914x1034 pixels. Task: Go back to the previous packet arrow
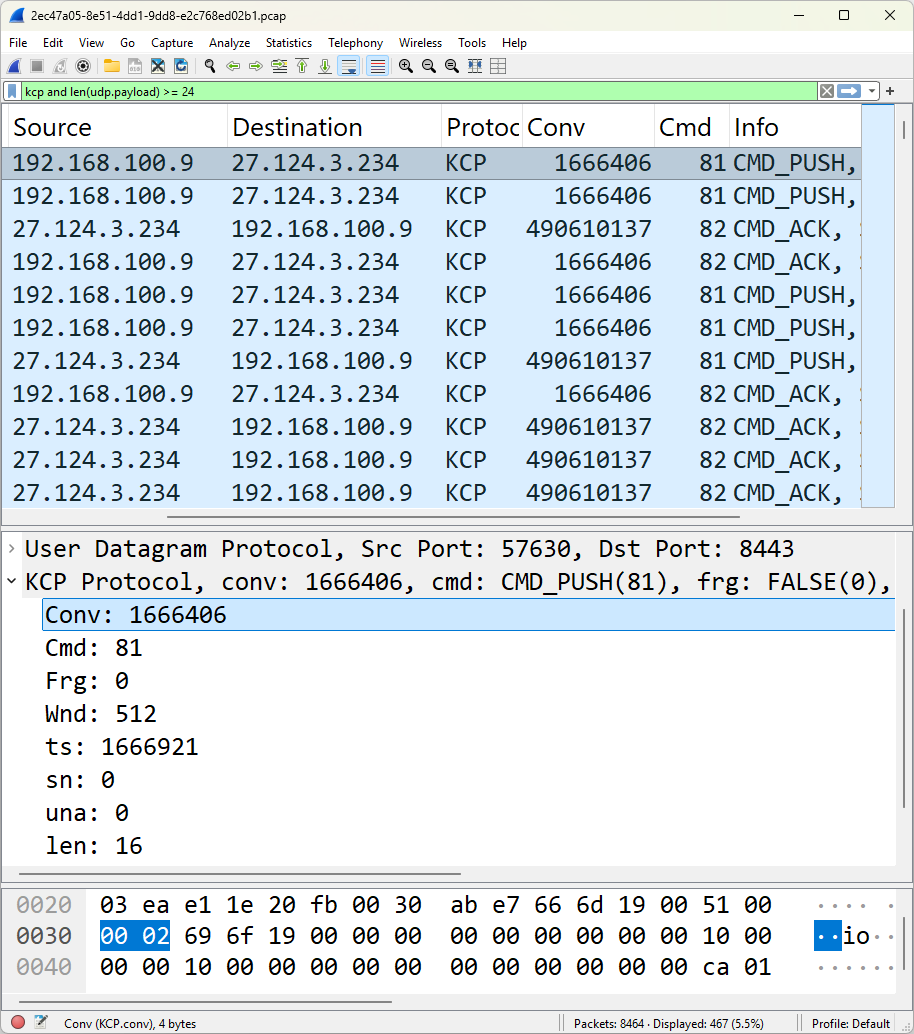click(233, 66)
